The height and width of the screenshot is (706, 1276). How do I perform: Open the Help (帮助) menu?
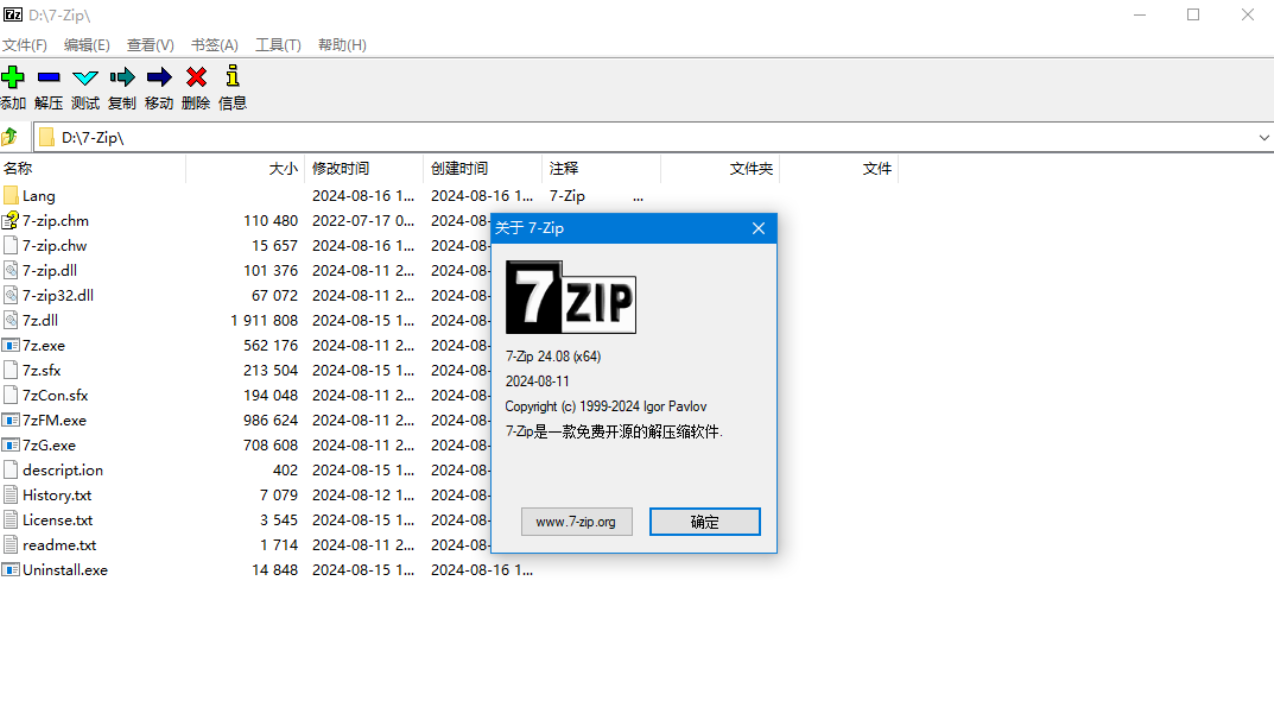point(342,45)
